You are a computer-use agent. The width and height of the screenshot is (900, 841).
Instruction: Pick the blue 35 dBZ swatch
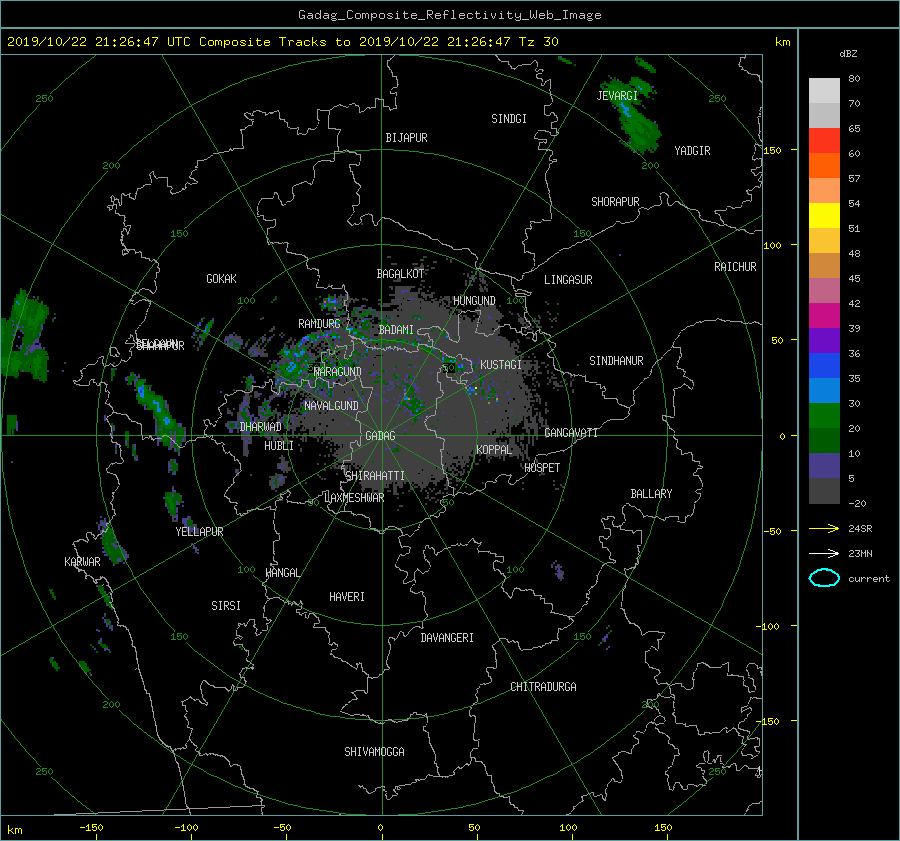(x=824, y=366)
